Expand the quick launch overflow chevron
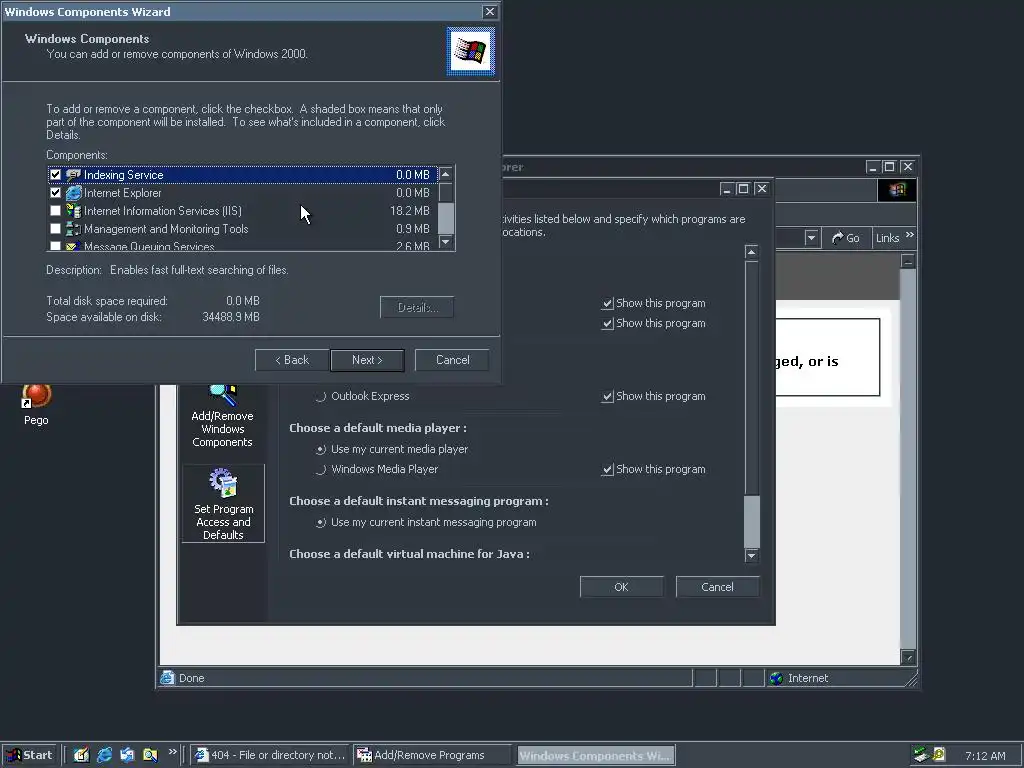 (172, 752)
